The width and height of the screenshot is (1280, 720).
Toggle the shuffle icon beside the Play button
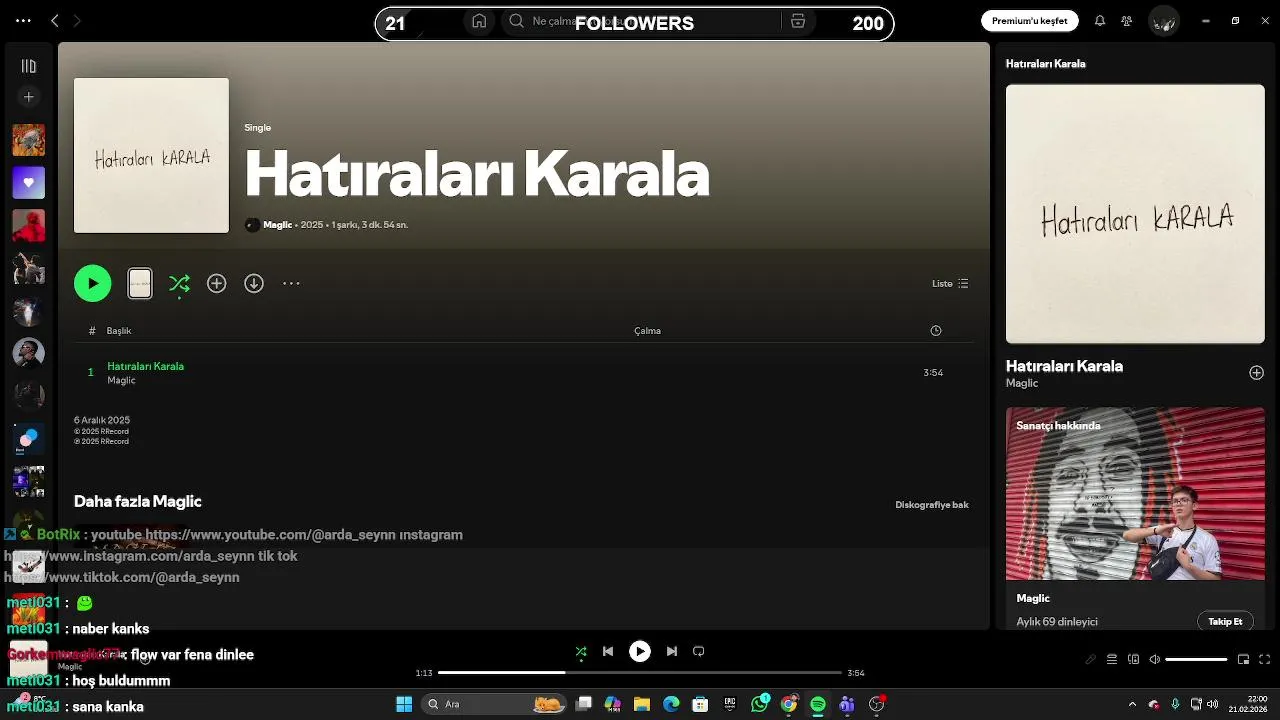179,284
